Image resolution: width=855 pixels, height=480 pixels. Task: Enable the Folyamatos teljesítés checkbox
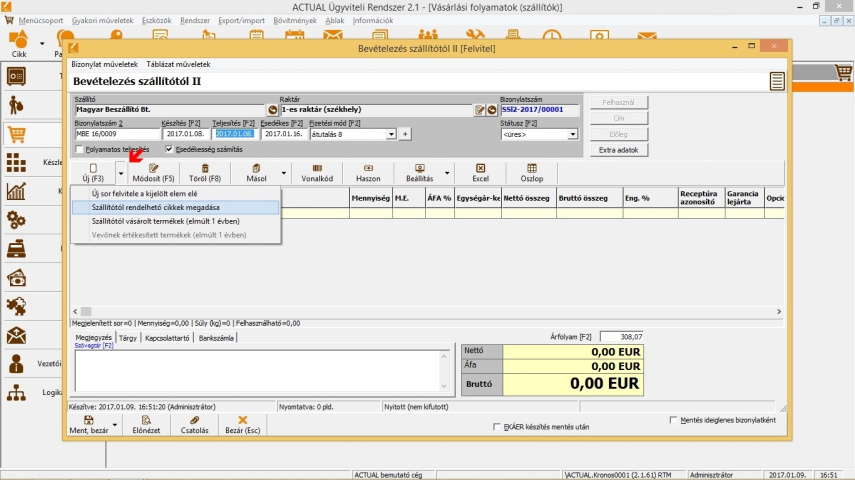(80, 149)
